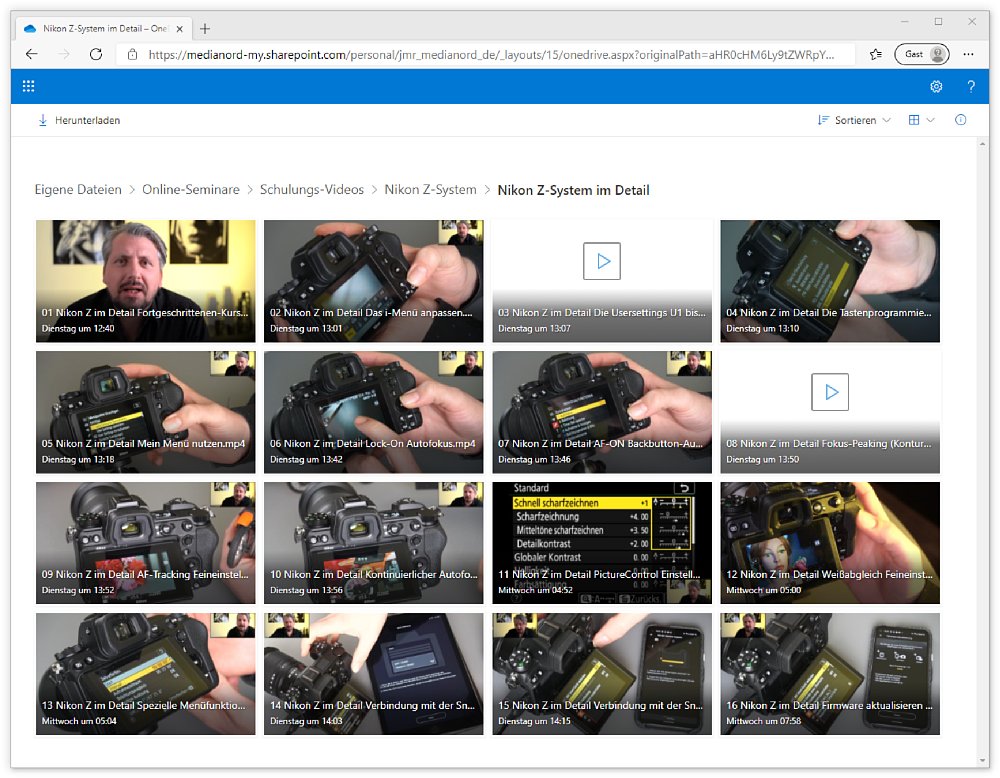
Task: Open the Sortieren dropdown
Action: (x=854, y=120)
